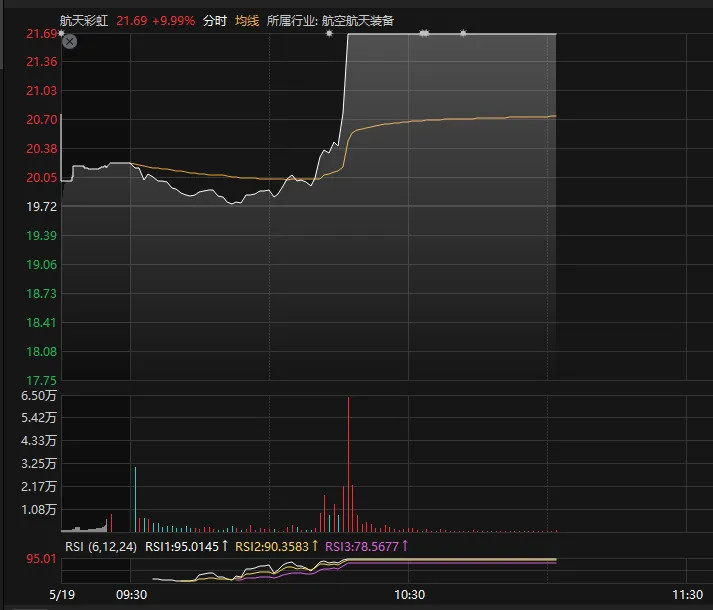Image resolution: width=713 pixels, height=610 pixels.
Task: Click the 21.03 price axis label
Action: (x=42, y=91)
